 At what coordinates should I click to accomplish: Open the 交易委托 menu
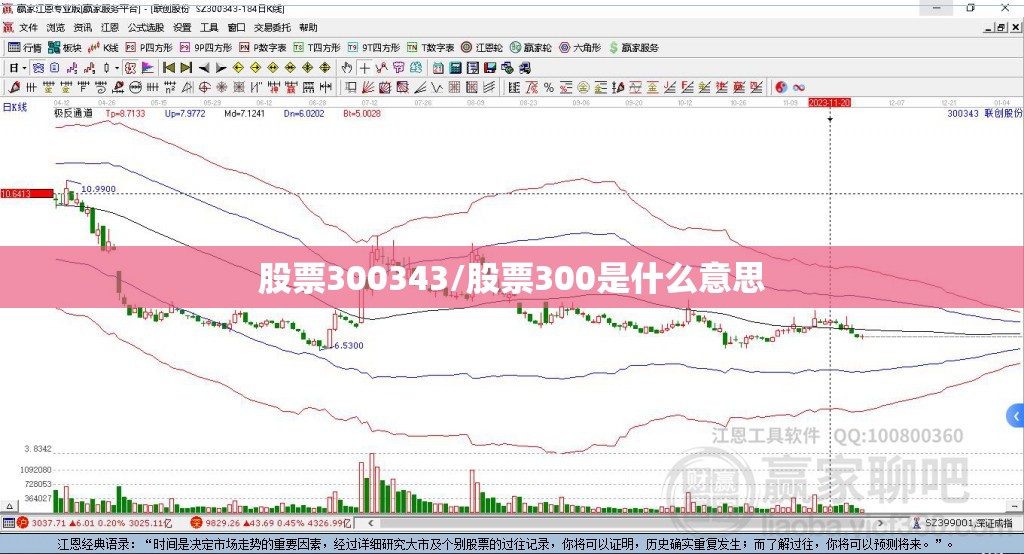click(272, 27)
